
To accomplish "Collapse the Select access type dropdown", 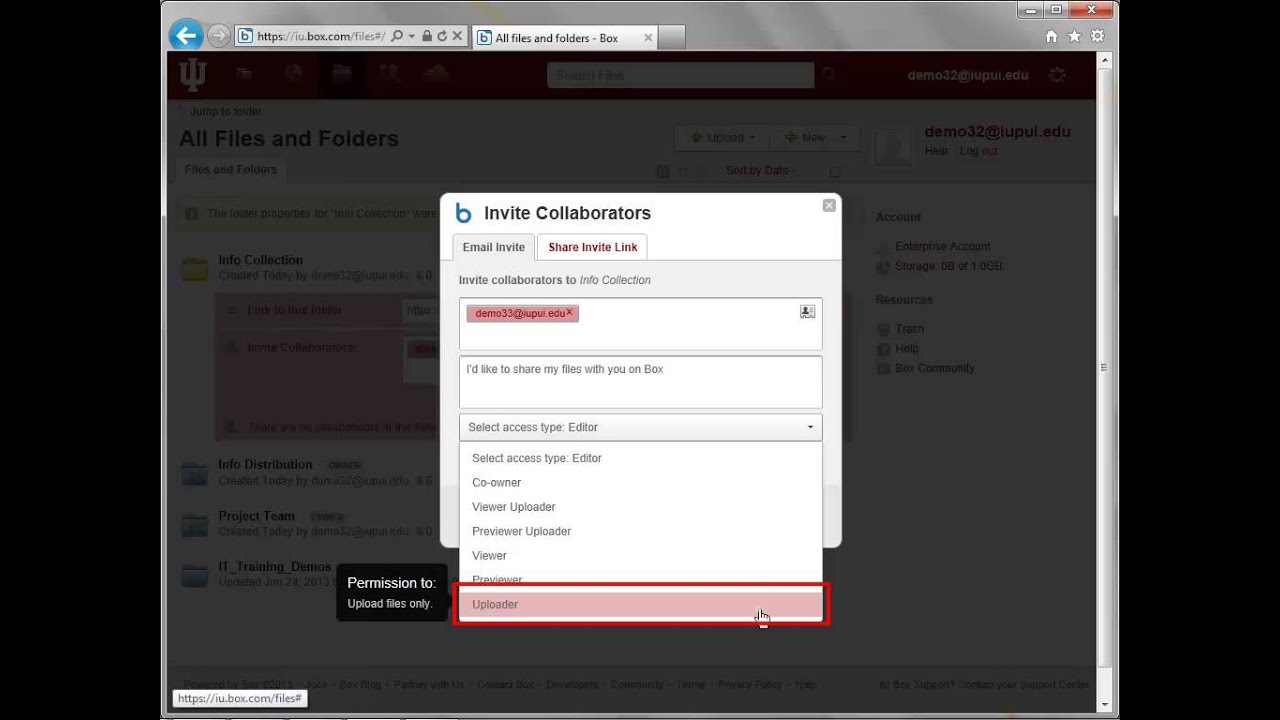I will tap(641, 427).
